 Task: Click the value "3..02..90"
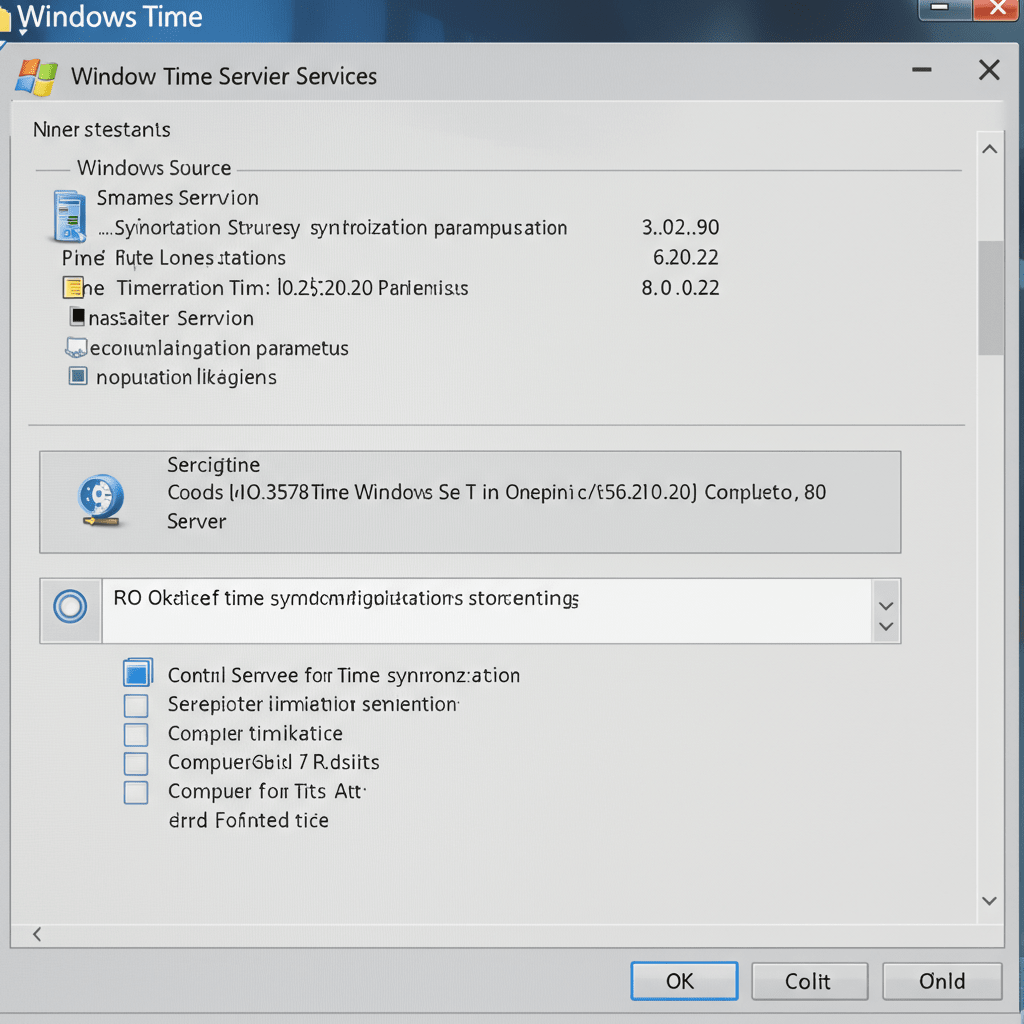[x=680, y=227]
